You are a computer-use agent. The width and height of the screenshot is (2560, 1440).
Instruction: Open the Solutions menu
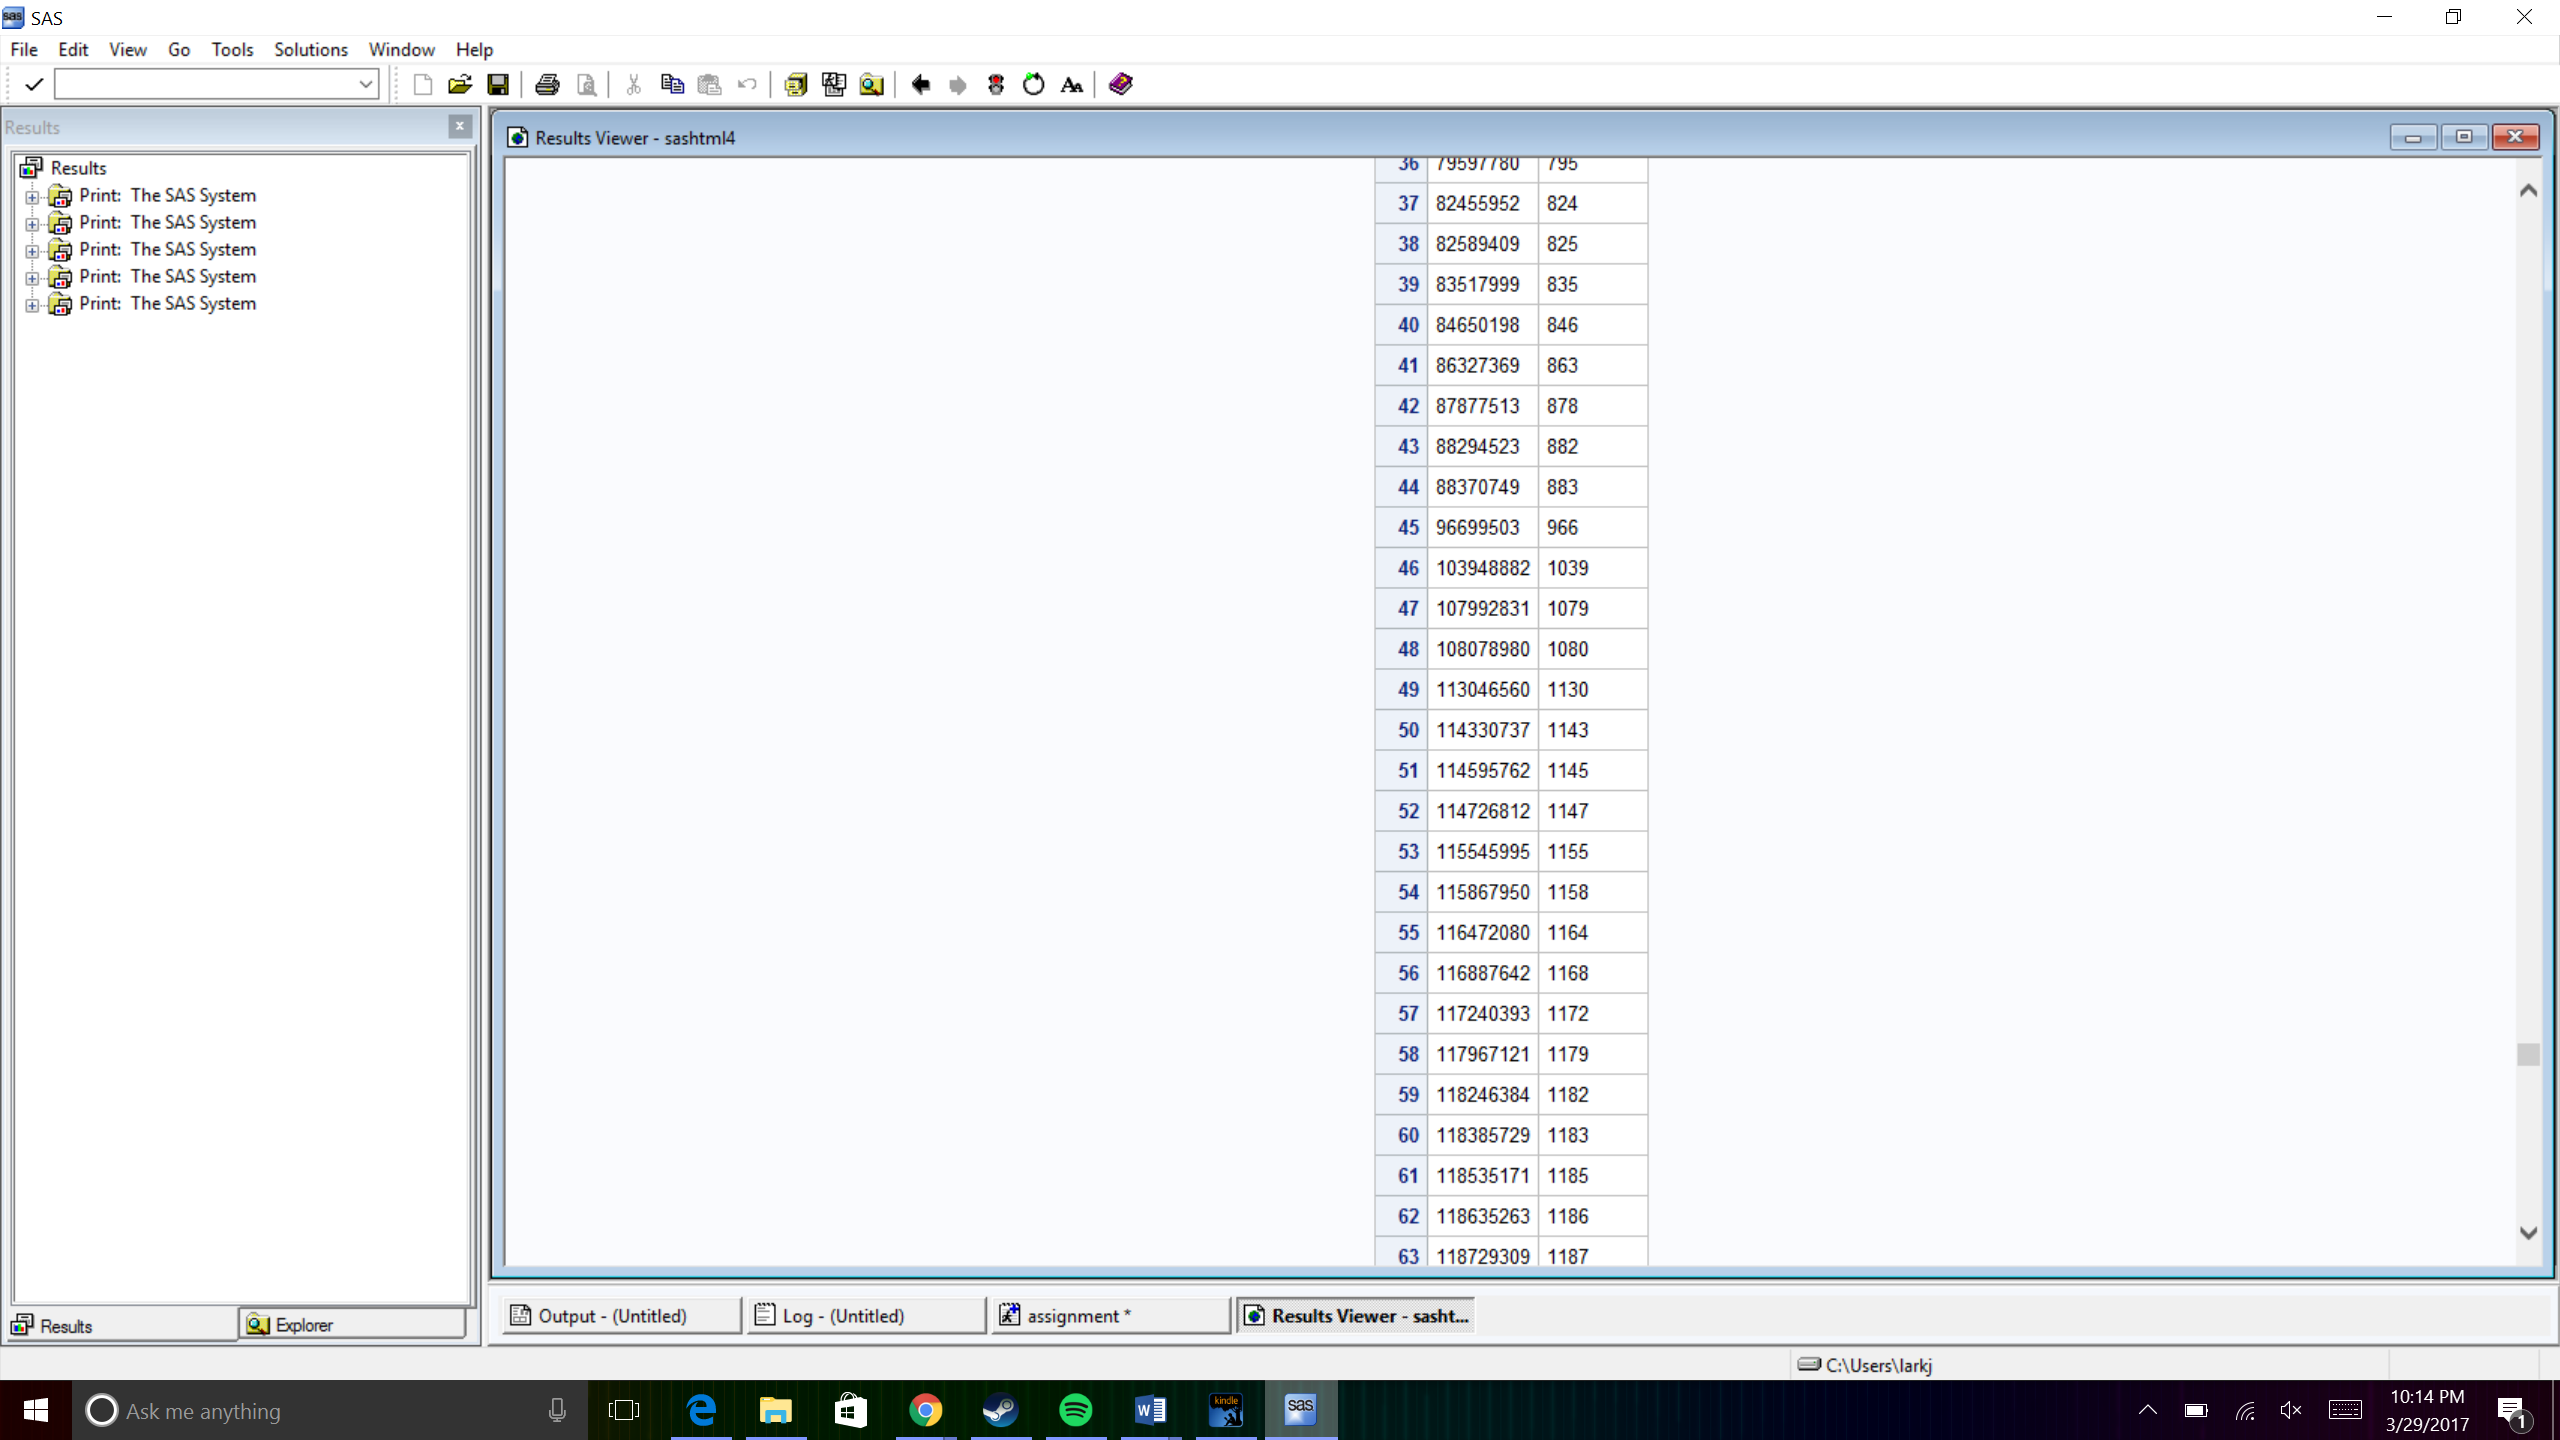310,49
